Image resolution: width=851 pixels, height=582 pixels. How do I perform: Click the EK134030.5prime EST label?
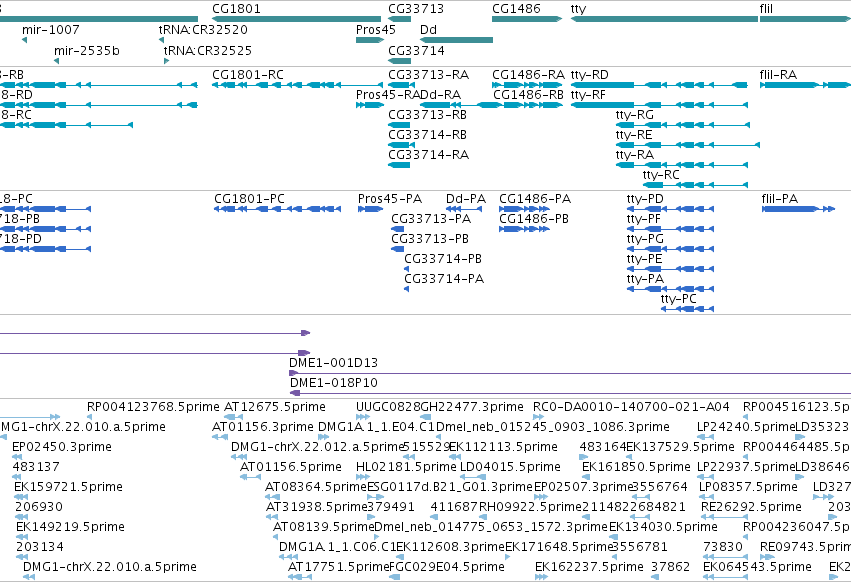click(x=663, y=527)
